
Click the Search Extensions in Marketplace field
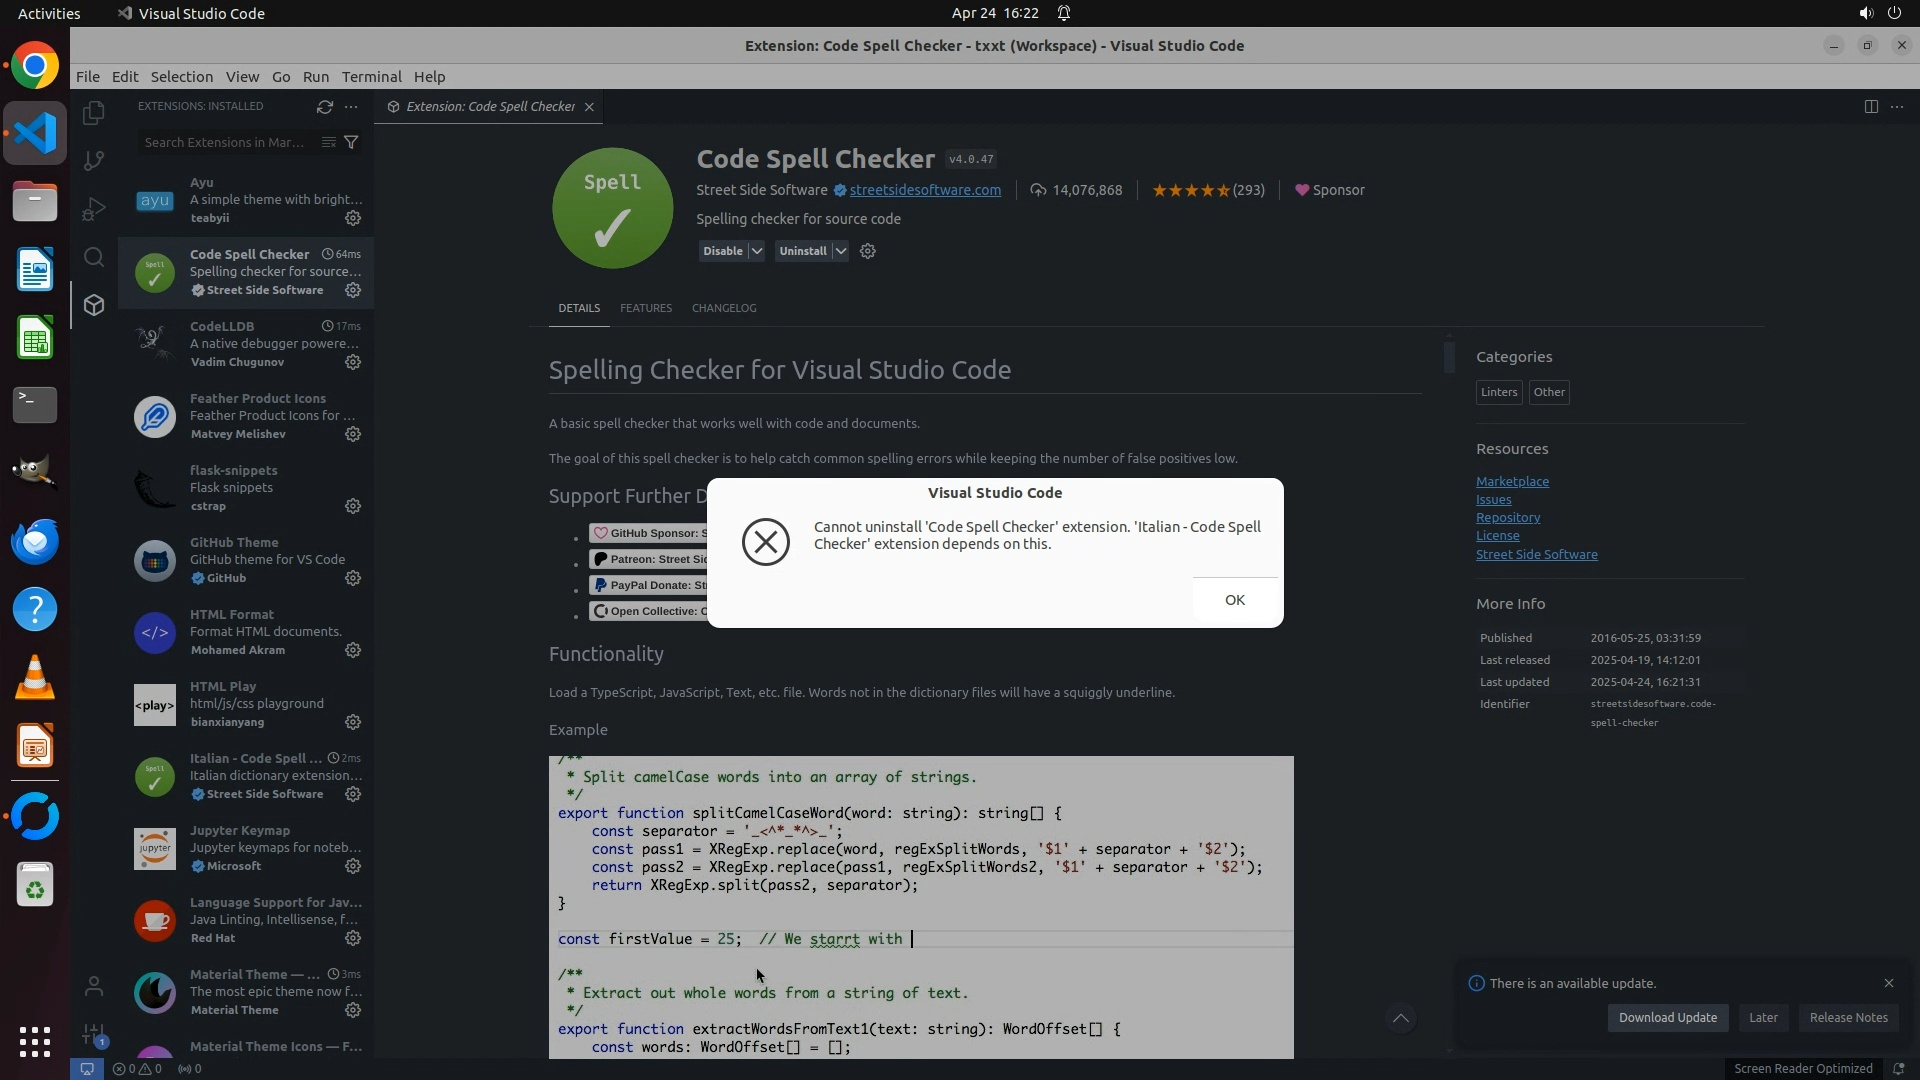tap(225, 142)
